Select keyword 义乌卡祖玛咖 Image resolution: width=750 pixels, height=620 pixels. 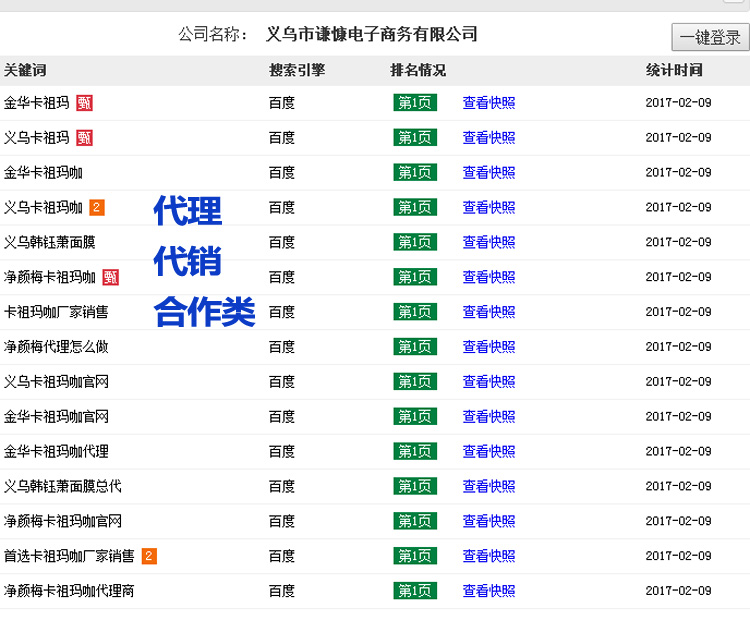(43, 208)
